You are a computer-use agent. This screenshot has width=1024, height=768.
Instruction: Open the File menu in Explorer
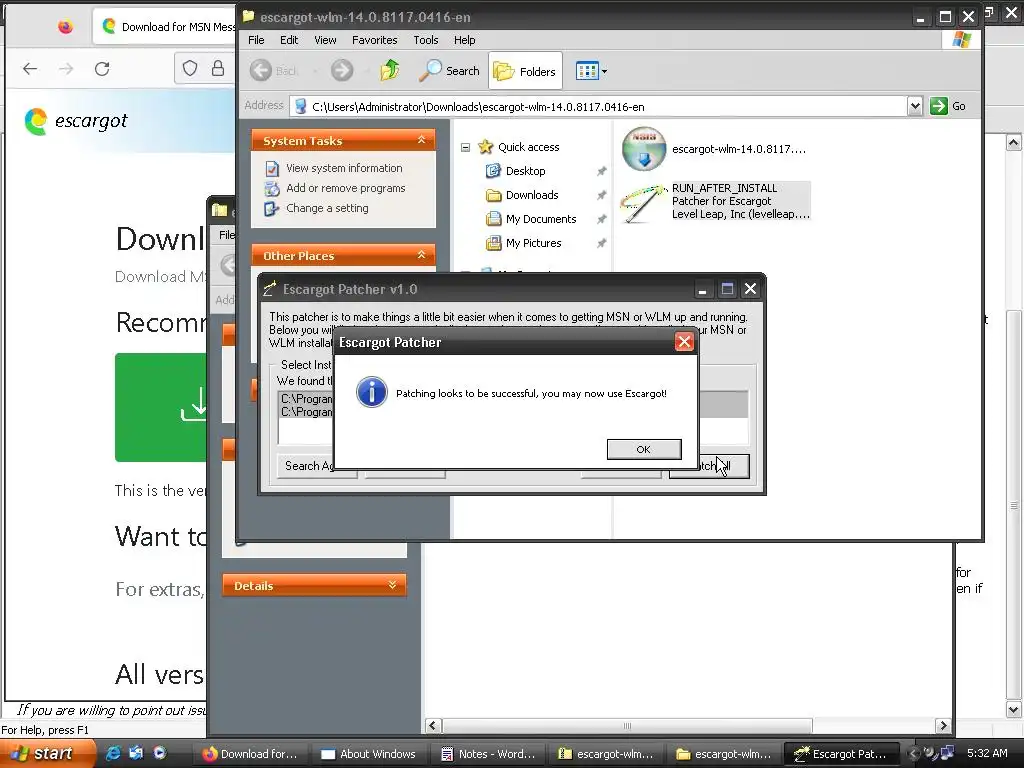(x=256, y=40)
